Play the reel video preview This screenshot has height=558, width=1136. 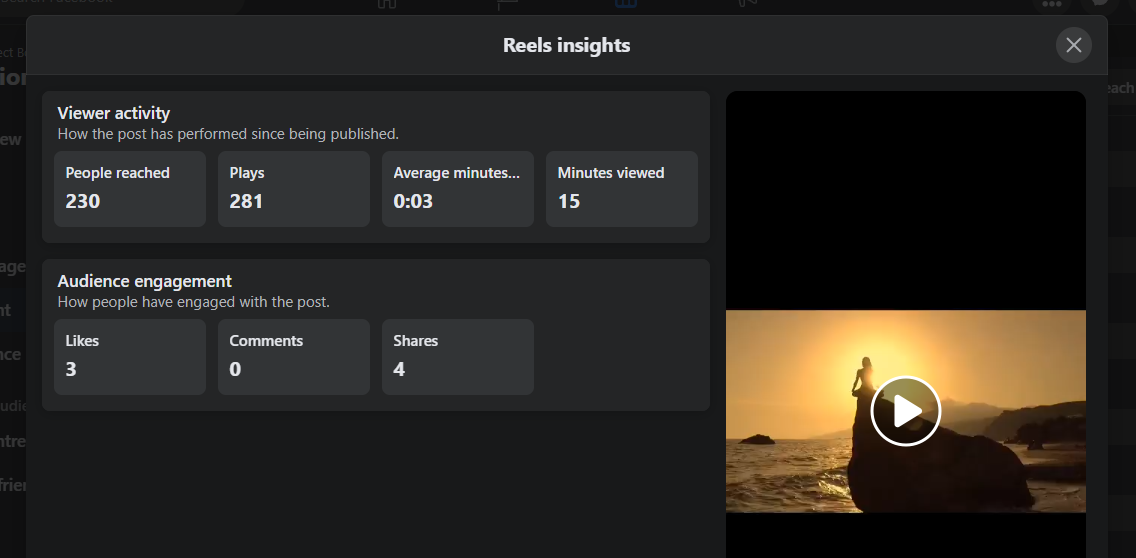pyautogui.click(x=905, y=411)
